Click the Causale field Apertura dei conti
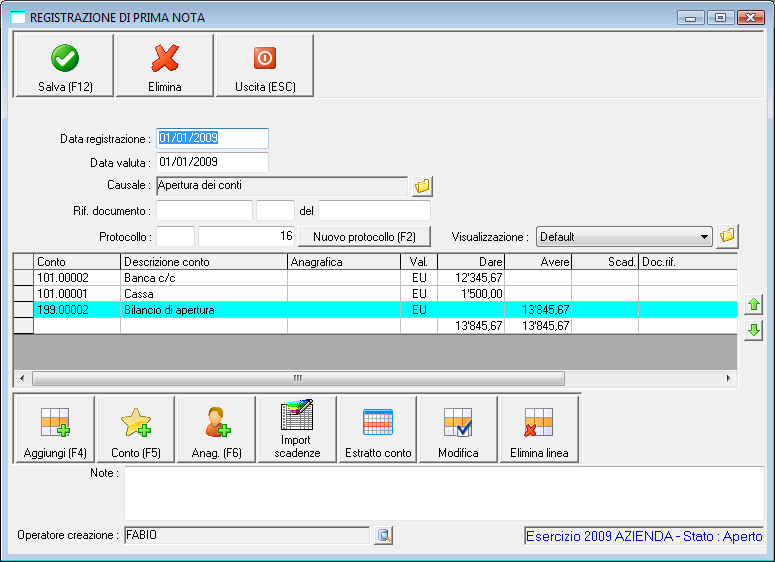 pyautogui.click(x=282, y=186)
